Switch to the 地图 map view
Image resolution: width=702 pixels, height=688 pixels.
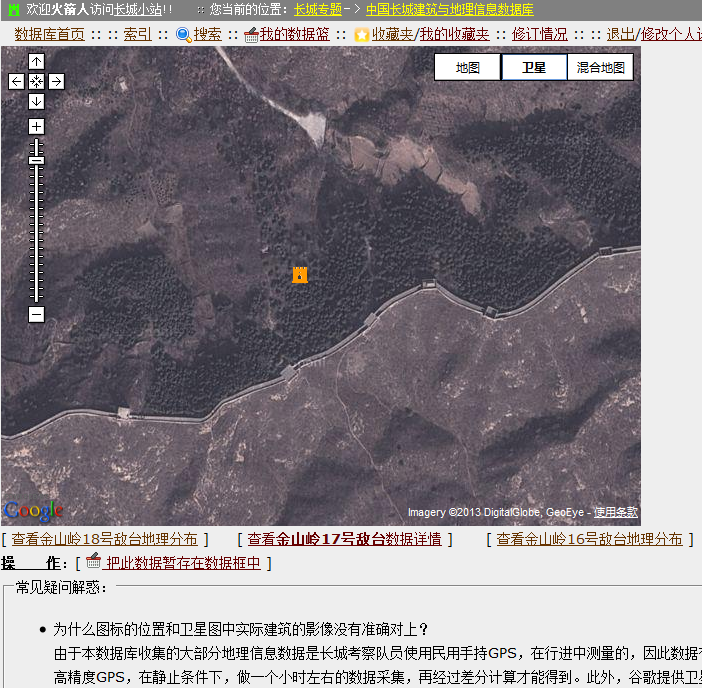pos(467,68)
